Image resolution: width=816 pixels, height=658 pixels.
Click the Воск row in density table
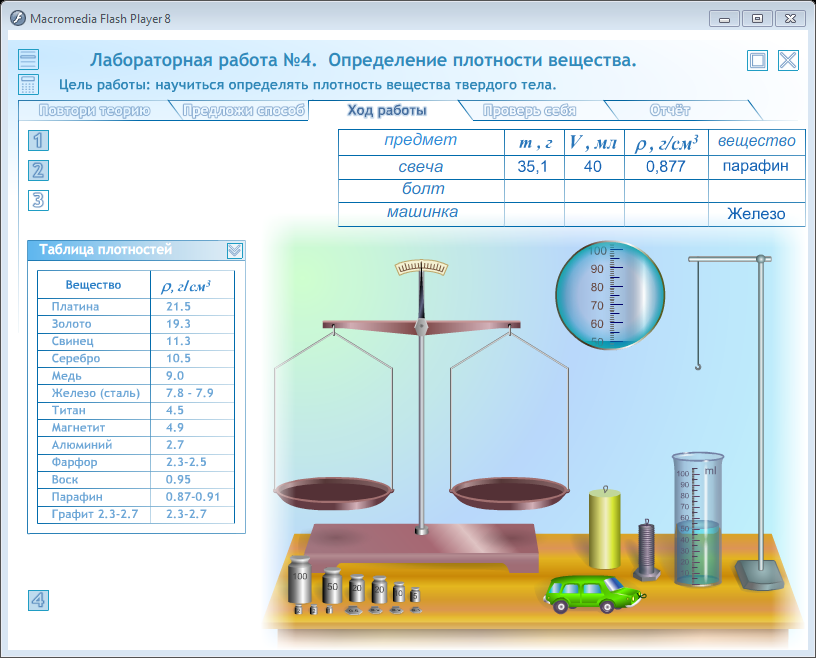pos(136,479)
